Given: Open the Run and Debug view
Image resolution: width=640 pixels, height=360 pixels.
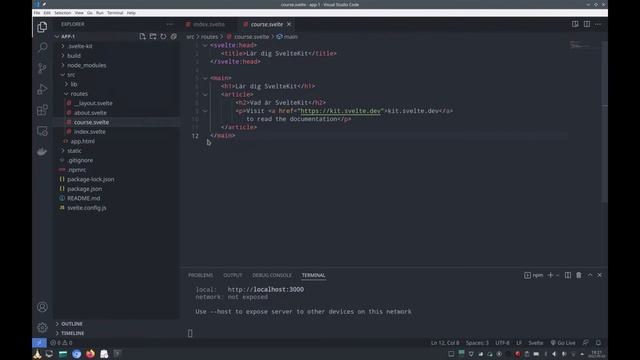Looking at the screenshot, I should [42, 89].
